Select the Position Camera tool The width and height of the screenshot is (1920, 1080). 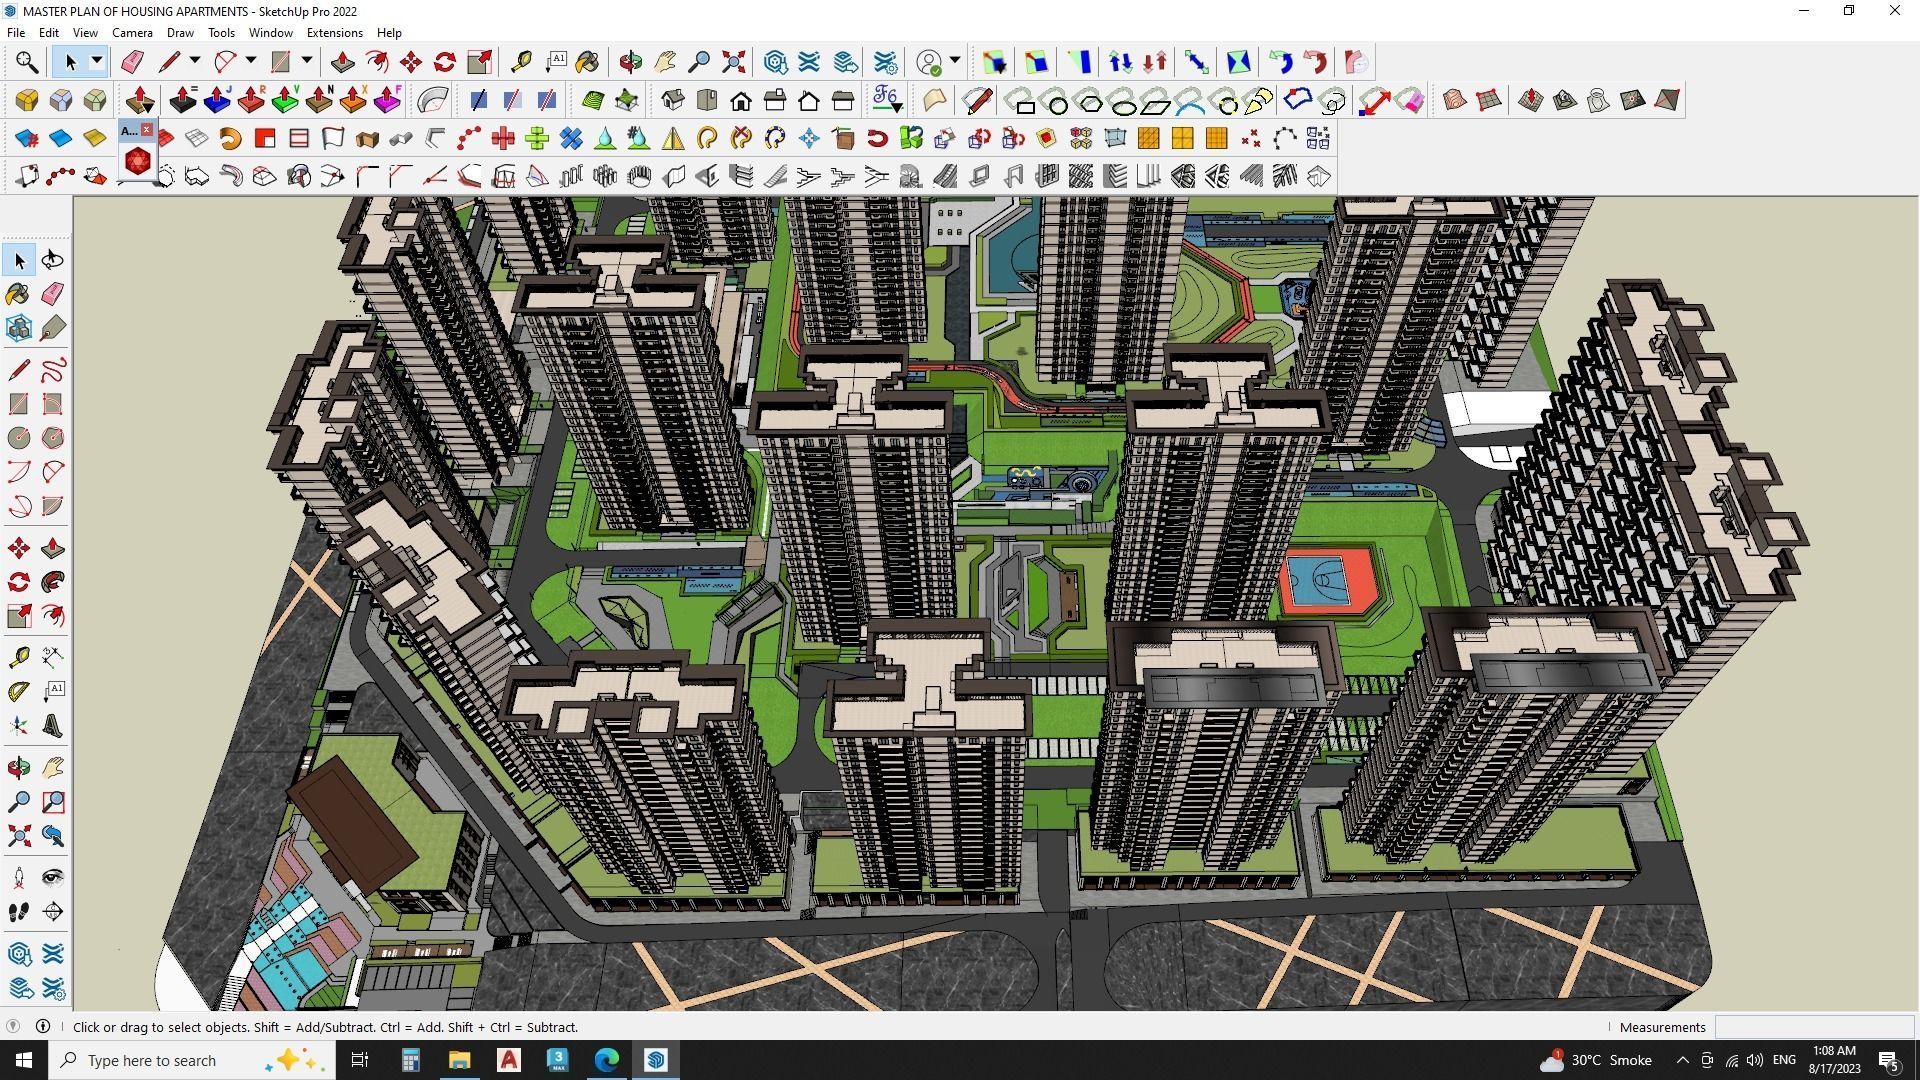click(19, 878)
